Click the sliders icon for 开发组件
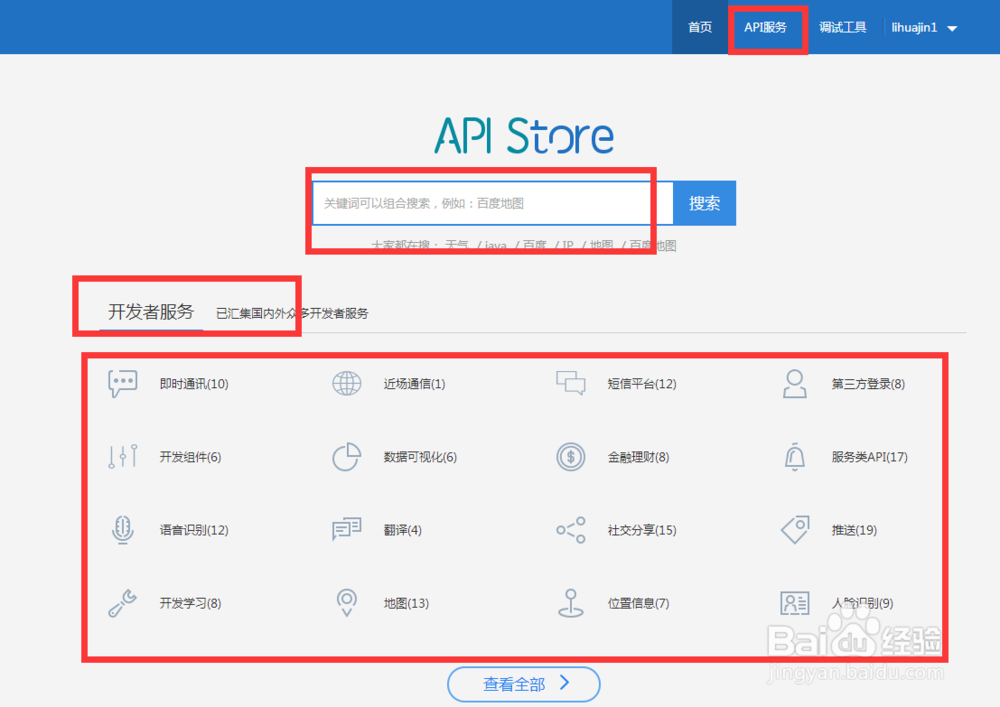The image size is (1000, 707). coord(122,456)
